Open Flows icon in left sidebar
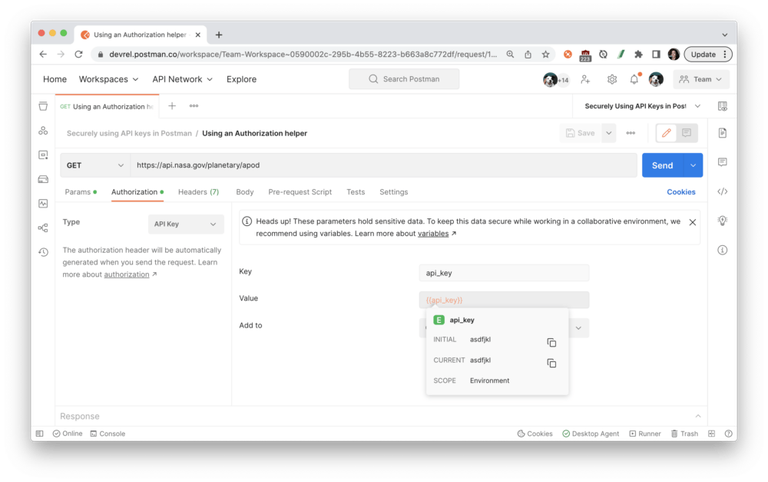Viewport: 768px width, 482px height. point(44,228)
